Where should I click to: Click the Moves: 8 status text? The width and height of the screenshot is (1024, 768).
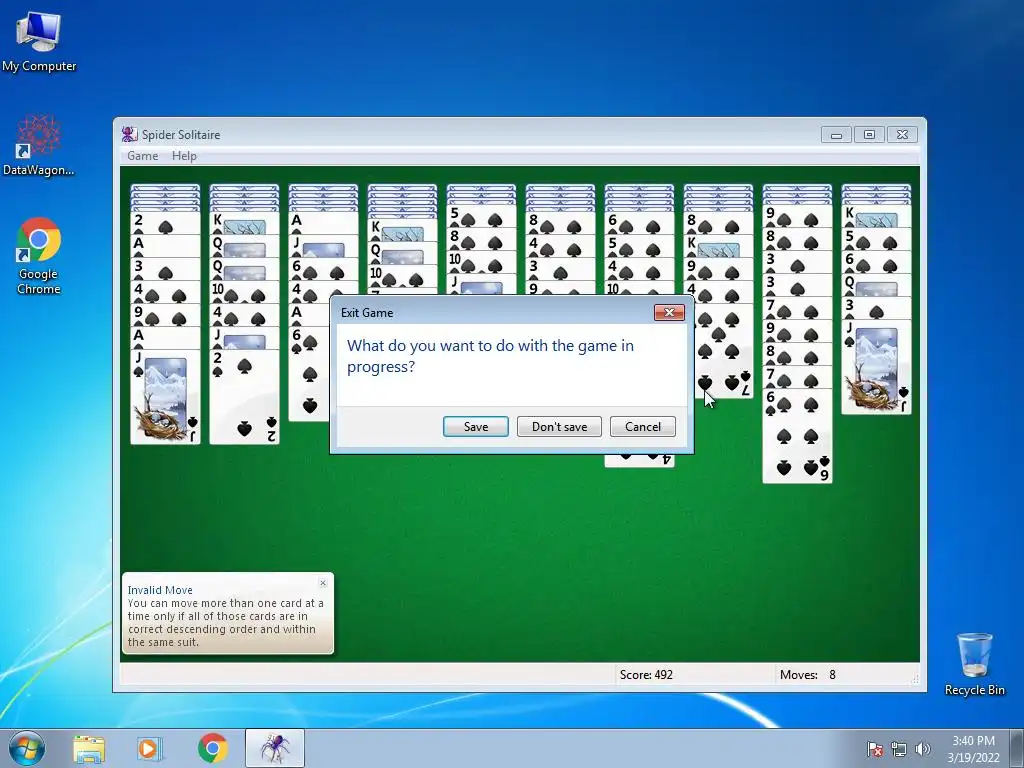808,675
